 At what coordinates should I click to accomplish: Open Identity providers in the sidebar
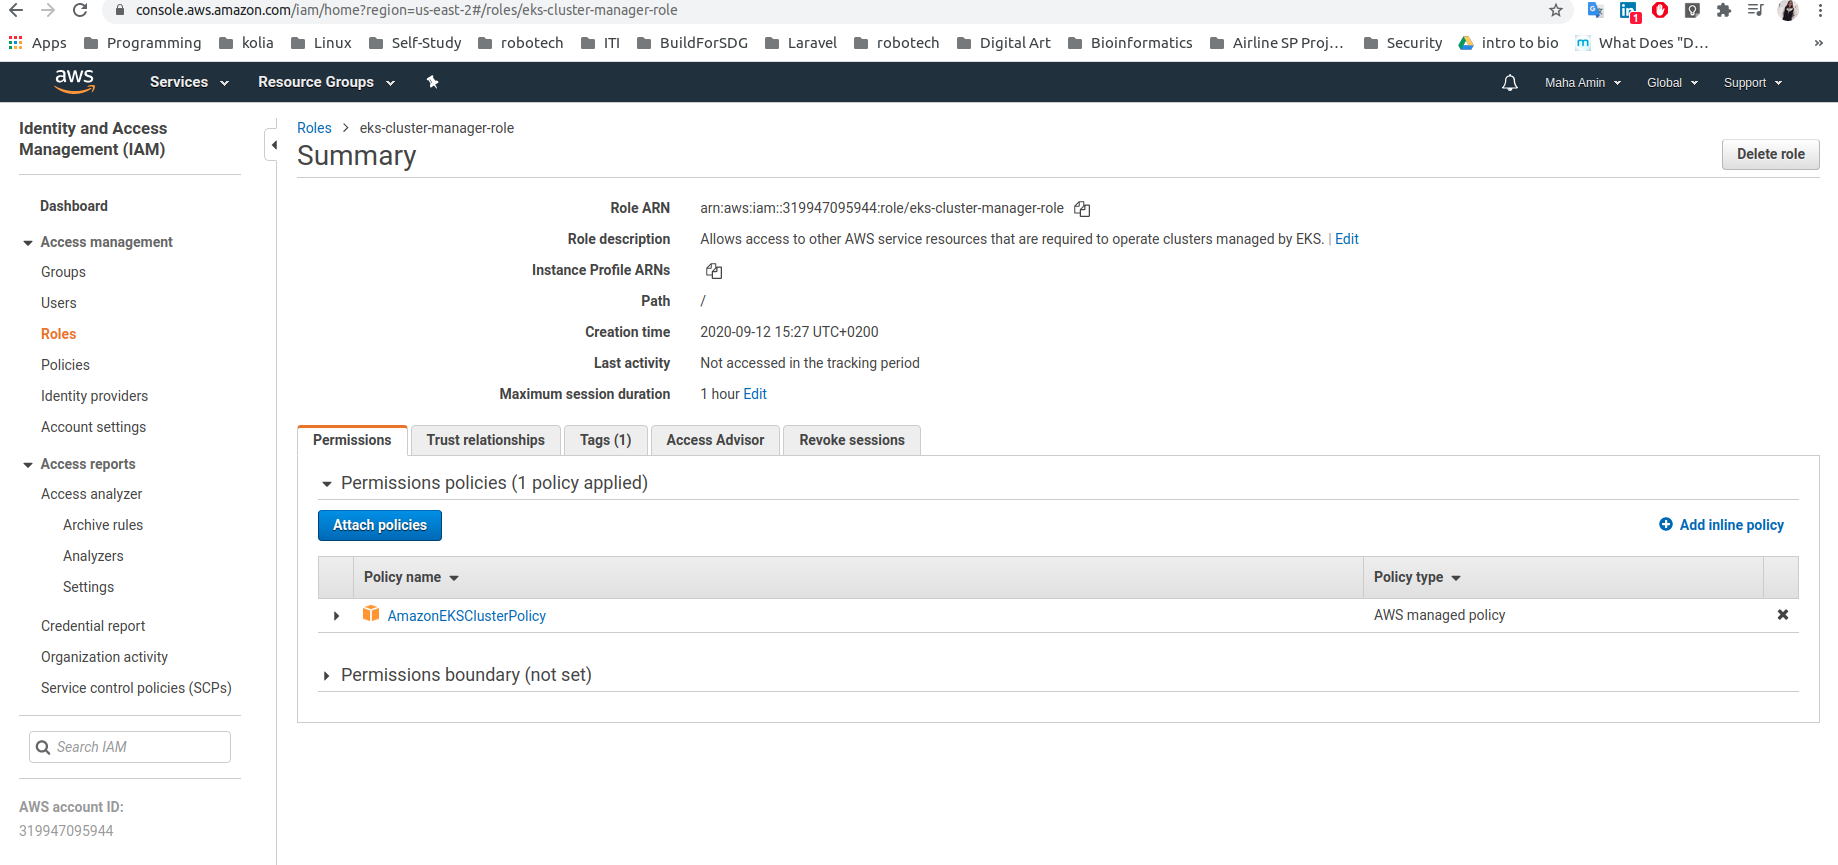click(94, 396)
